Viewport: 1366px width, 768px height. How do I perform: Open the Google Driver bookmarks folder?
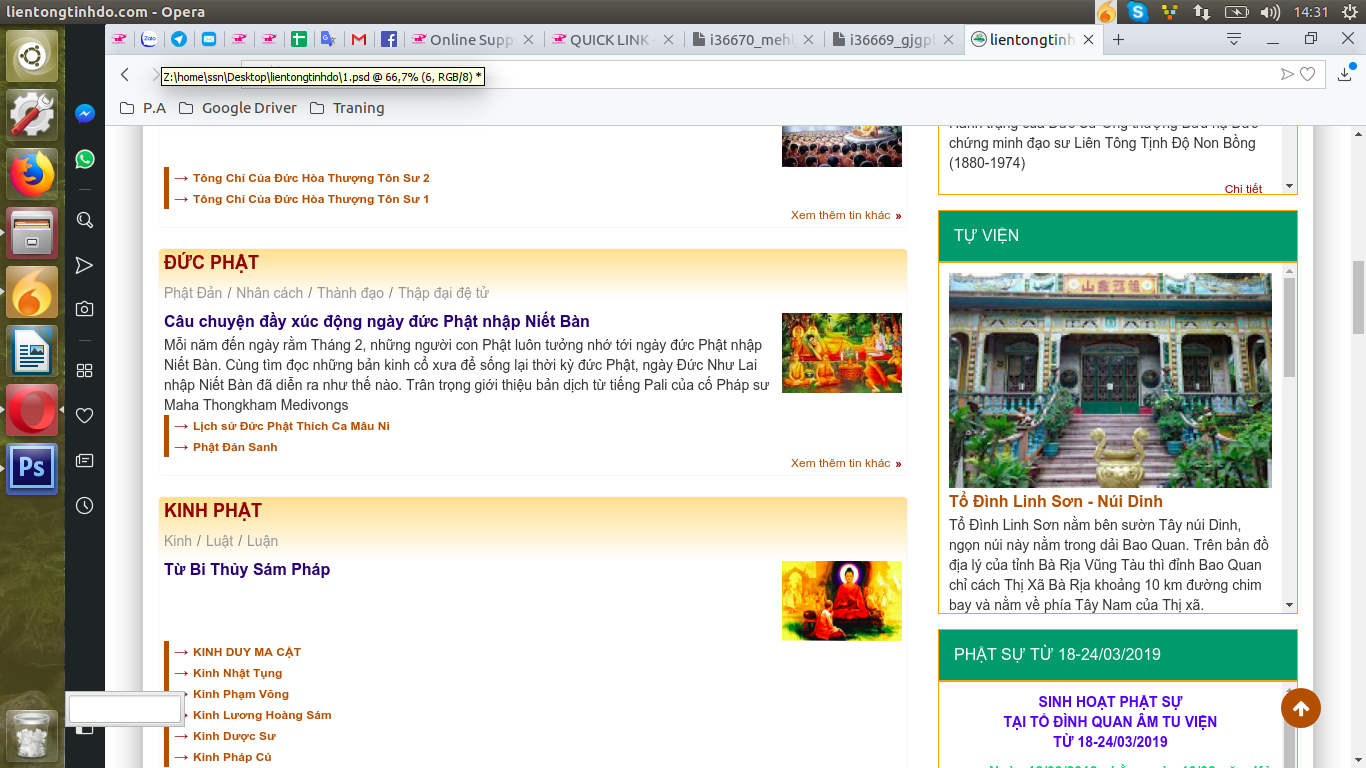tap(238, 108)
